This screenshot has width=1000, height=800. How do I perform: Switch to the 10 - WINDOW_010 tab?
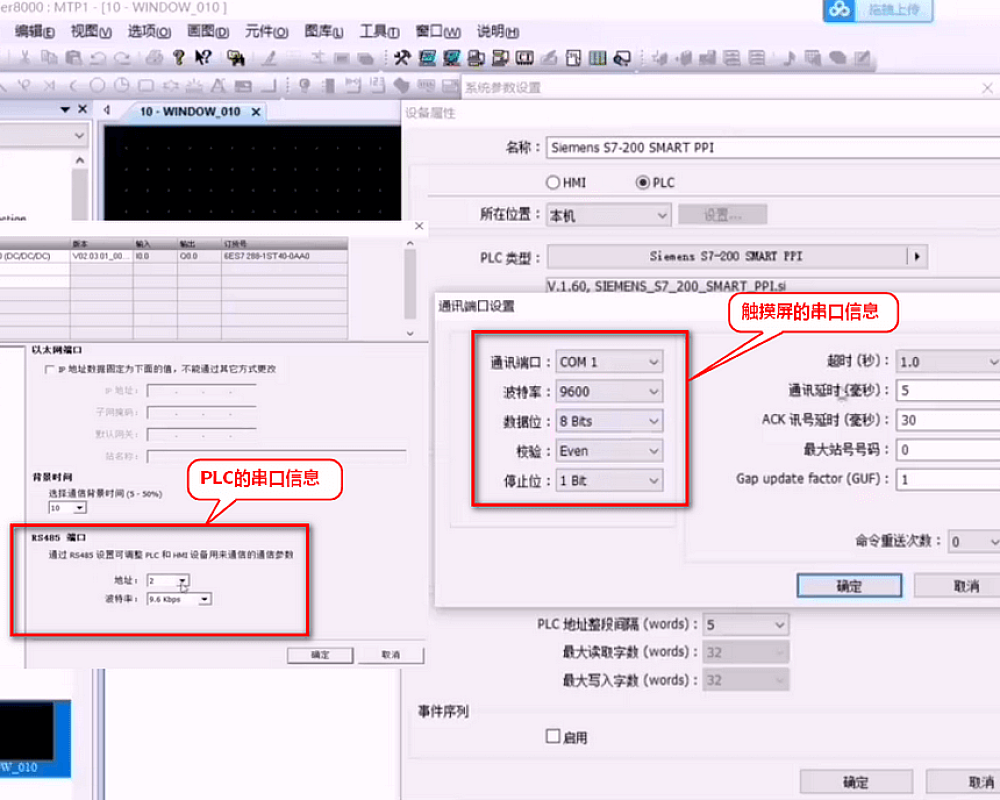tap(190, 111)
